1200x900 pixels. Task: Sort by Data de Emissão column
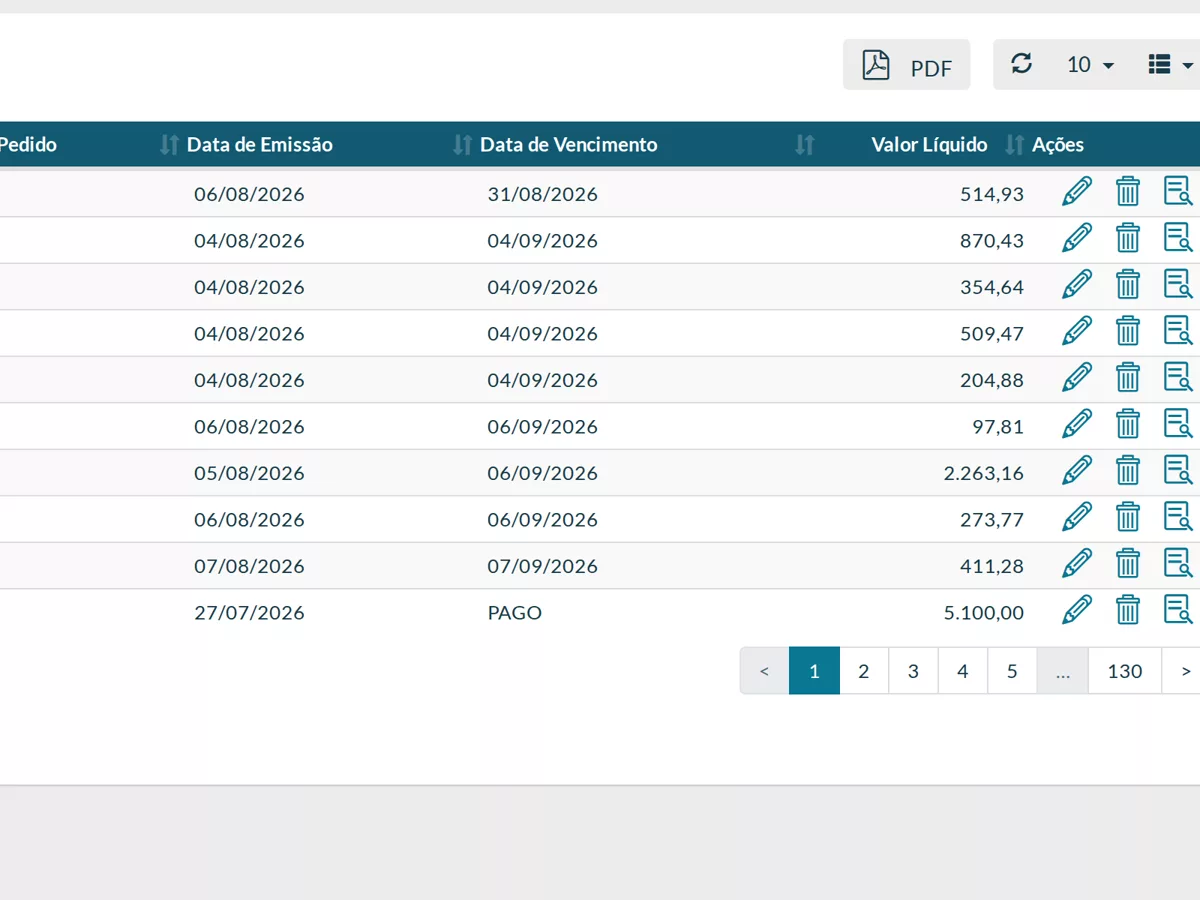pos(259,145)
